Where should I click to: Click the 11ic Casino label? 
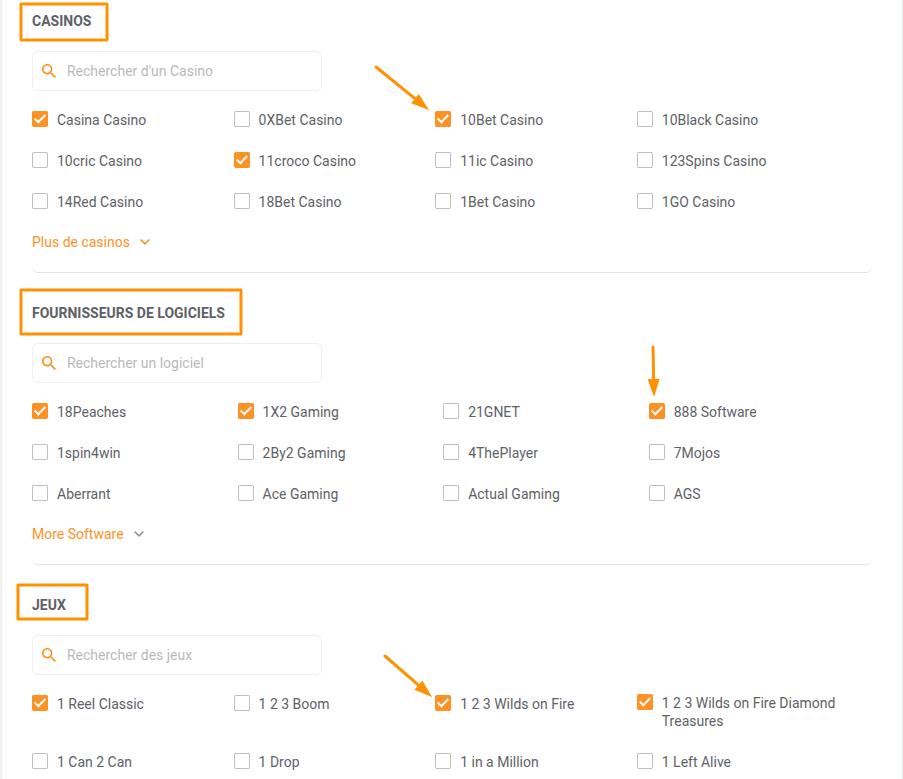pos(496,161)
